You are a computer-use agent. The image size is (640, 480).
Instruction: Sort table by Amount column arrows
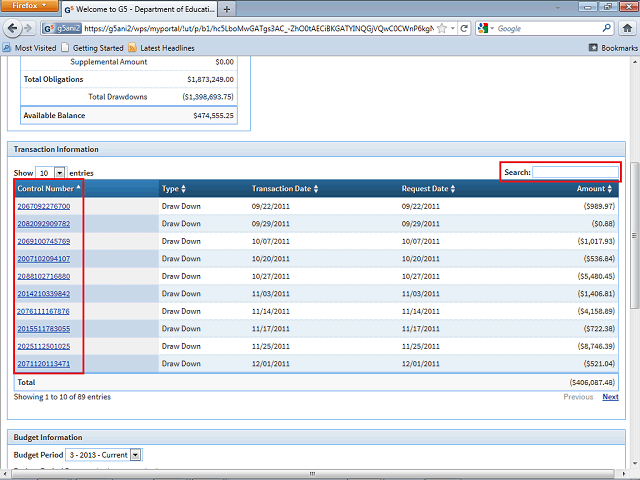click(610, 189)
